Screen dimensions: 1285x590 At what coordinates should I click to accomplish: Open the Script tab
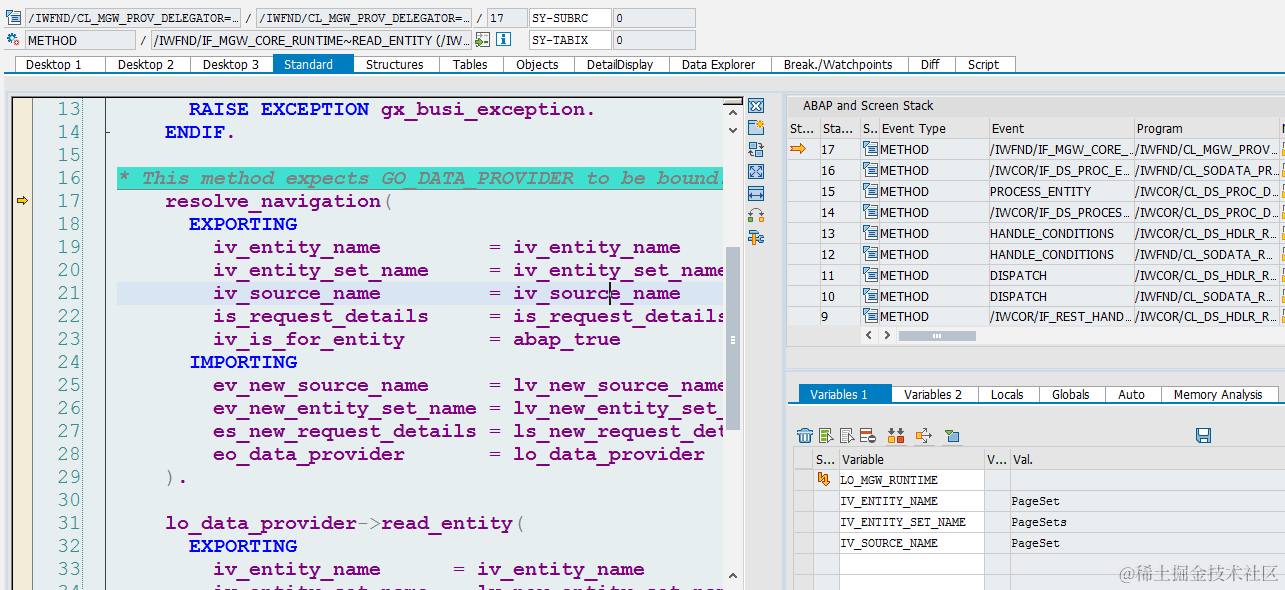tap(984, 64)
